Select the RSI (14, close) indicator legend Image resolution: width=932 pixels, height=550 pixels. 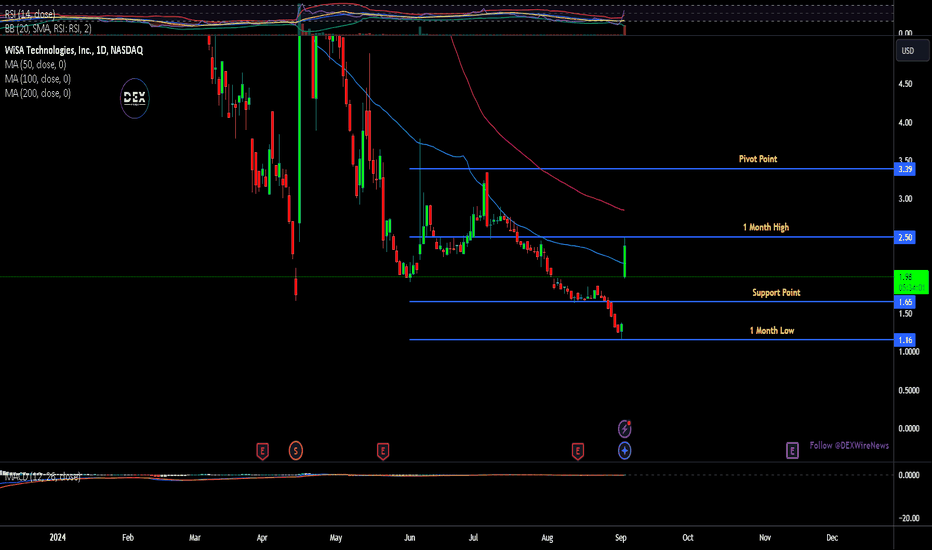click(30, 14)
